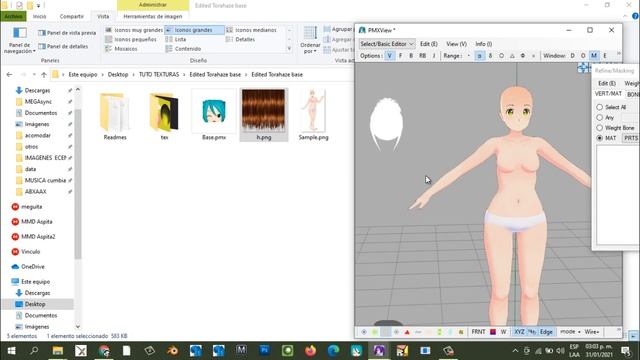
Task: Click the red triangle icon in bottom toolbar
Action: tap(407, 332)
